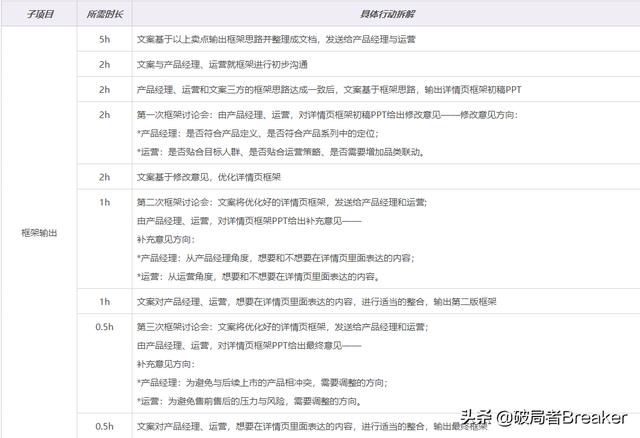This screenshot has width=640, height=438.
Task: Select duration of 优化详情页框架 row
Action: [x=104, y=177]
